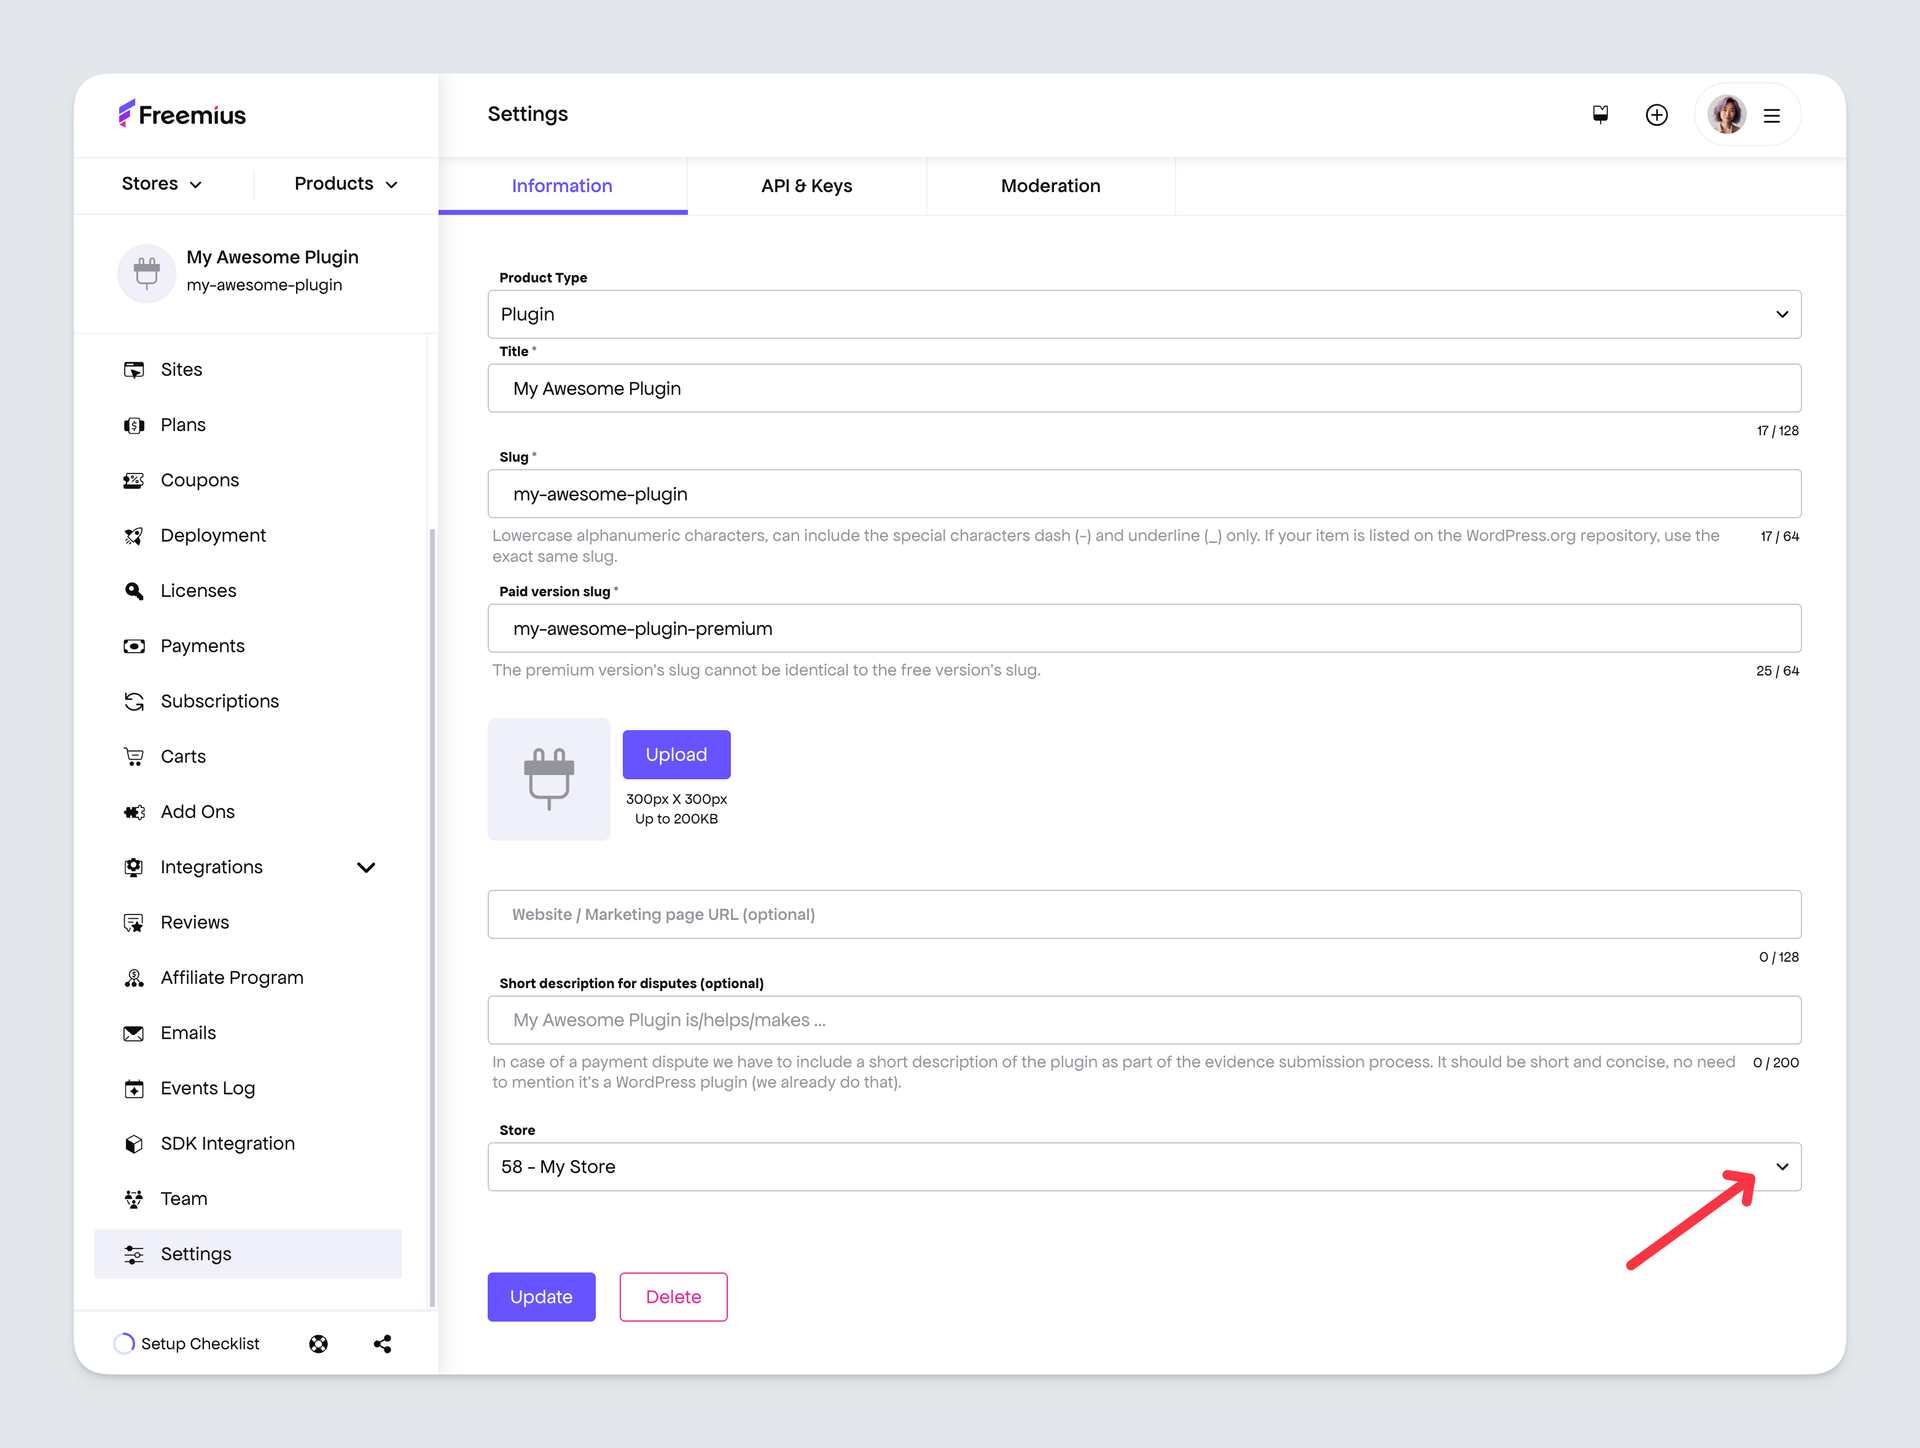Screen dimensions: 1920x1448
Task: Click the Carts shopping cart icon
Action: click(134, 756)
